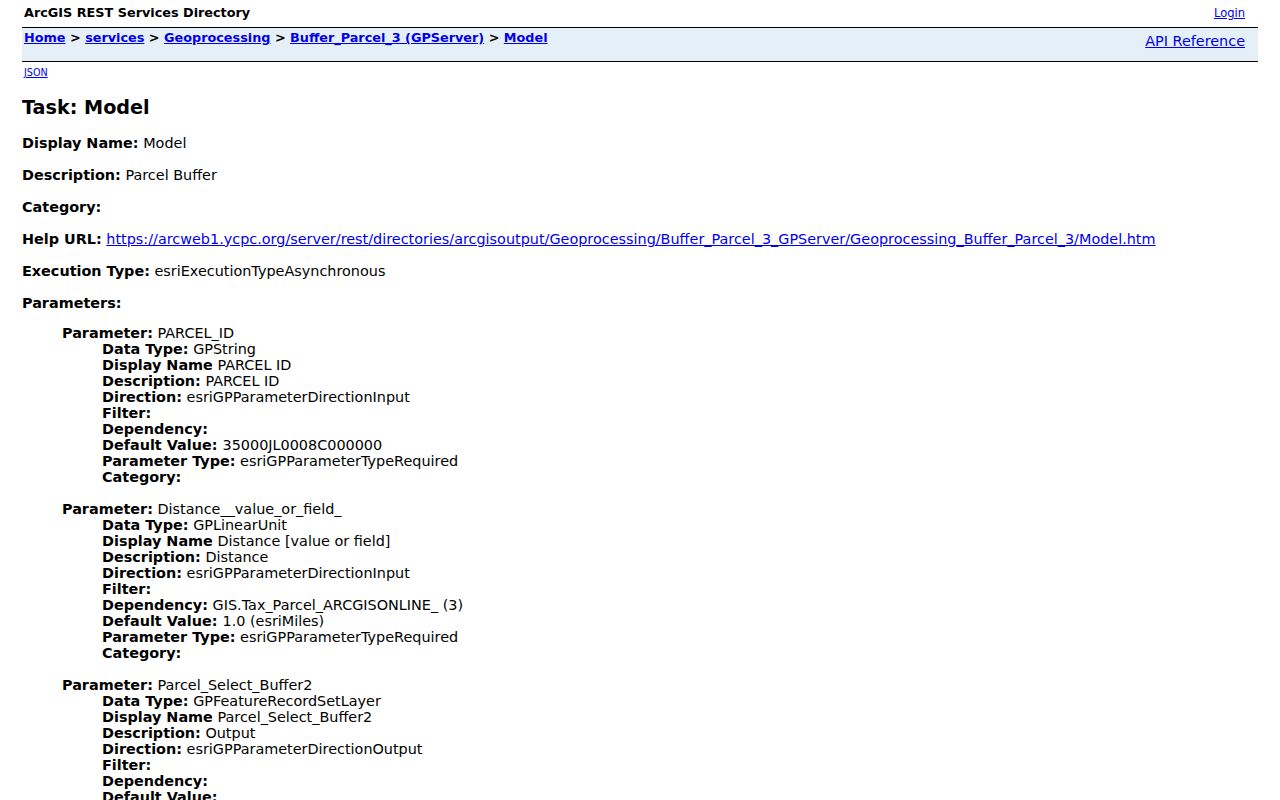View the JSON format link

[35, 72]
